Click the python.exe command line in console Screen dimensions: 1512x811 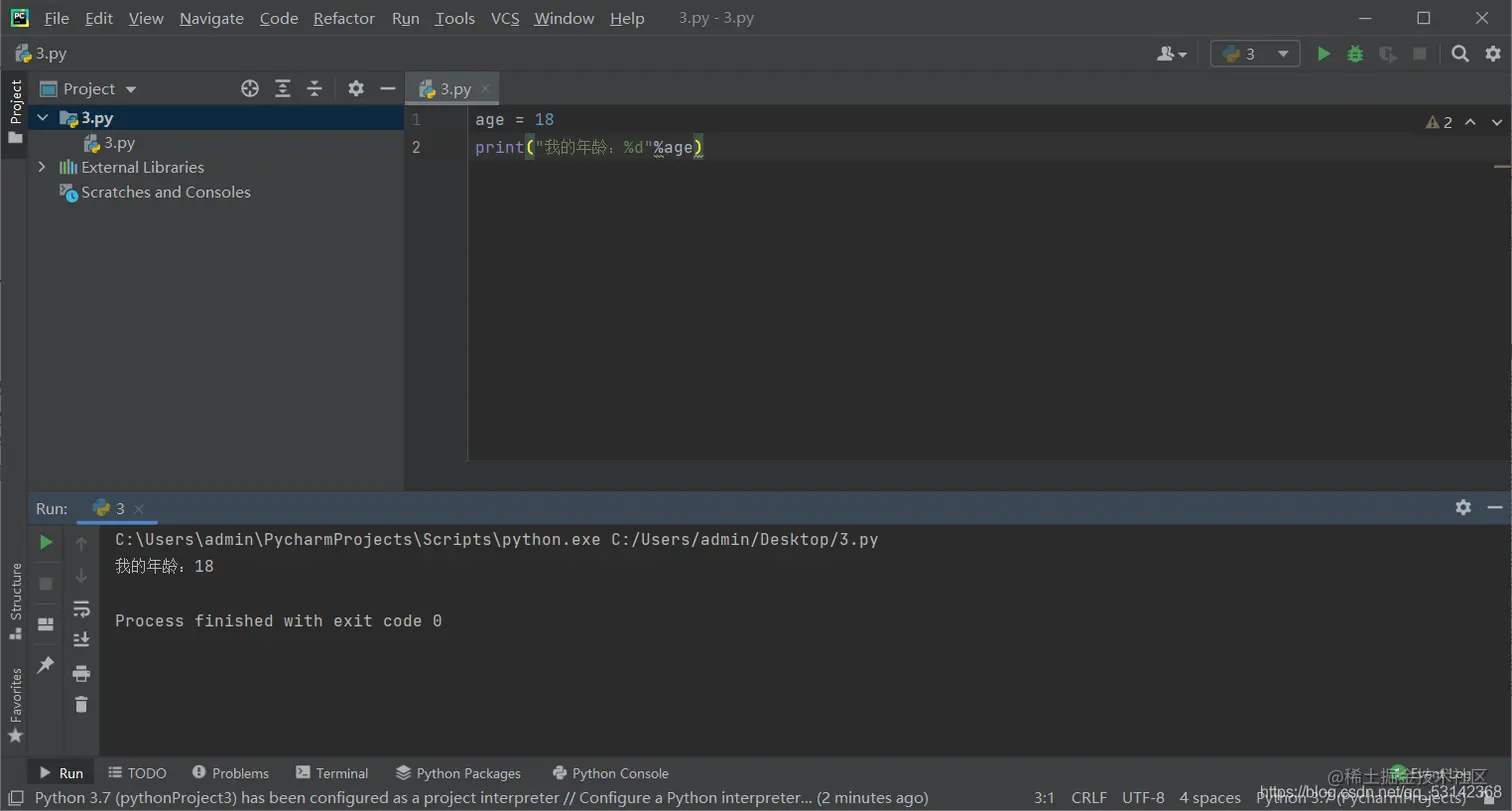pos(496,539)
